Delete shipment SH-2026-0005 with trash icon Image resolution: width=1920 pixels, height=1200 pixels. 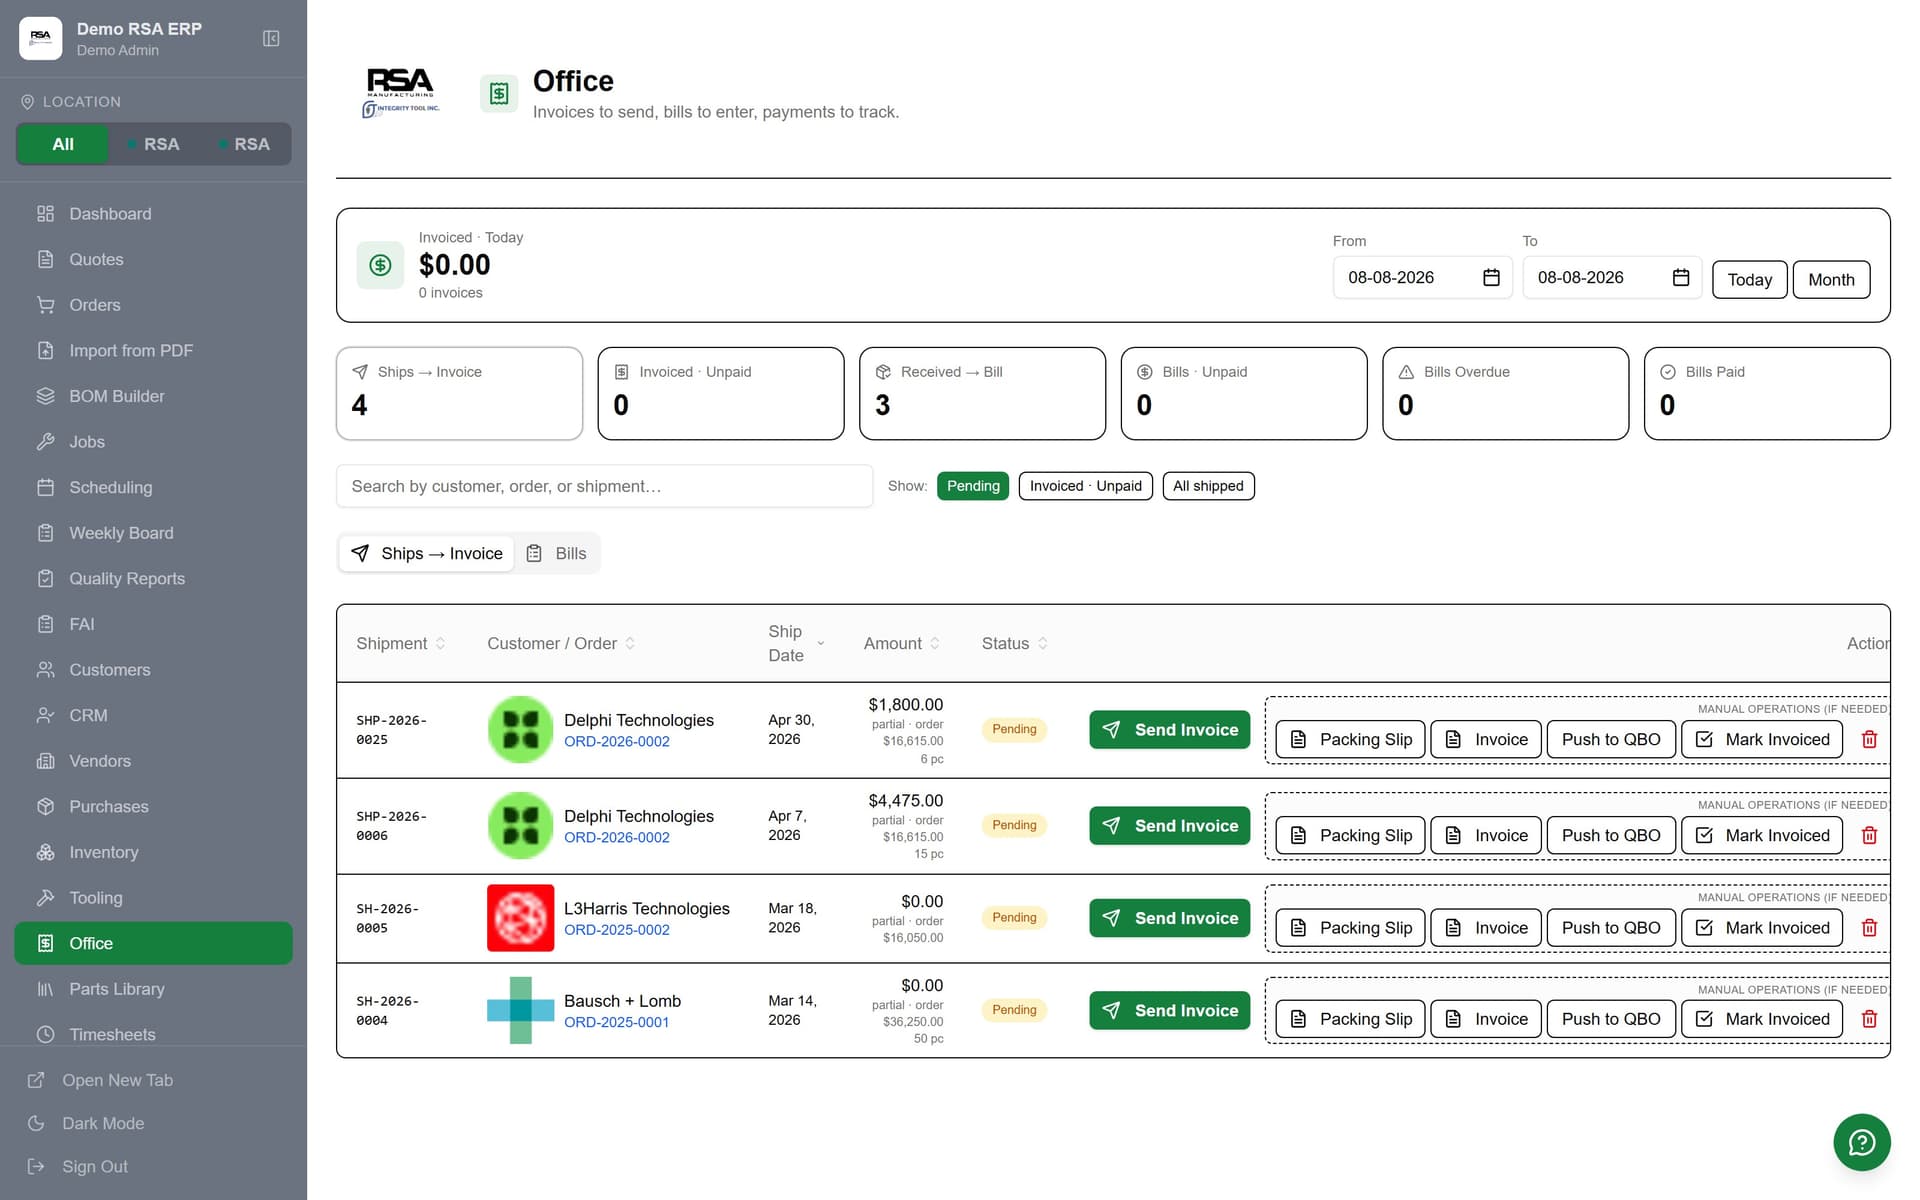(x=1869, y=927)
